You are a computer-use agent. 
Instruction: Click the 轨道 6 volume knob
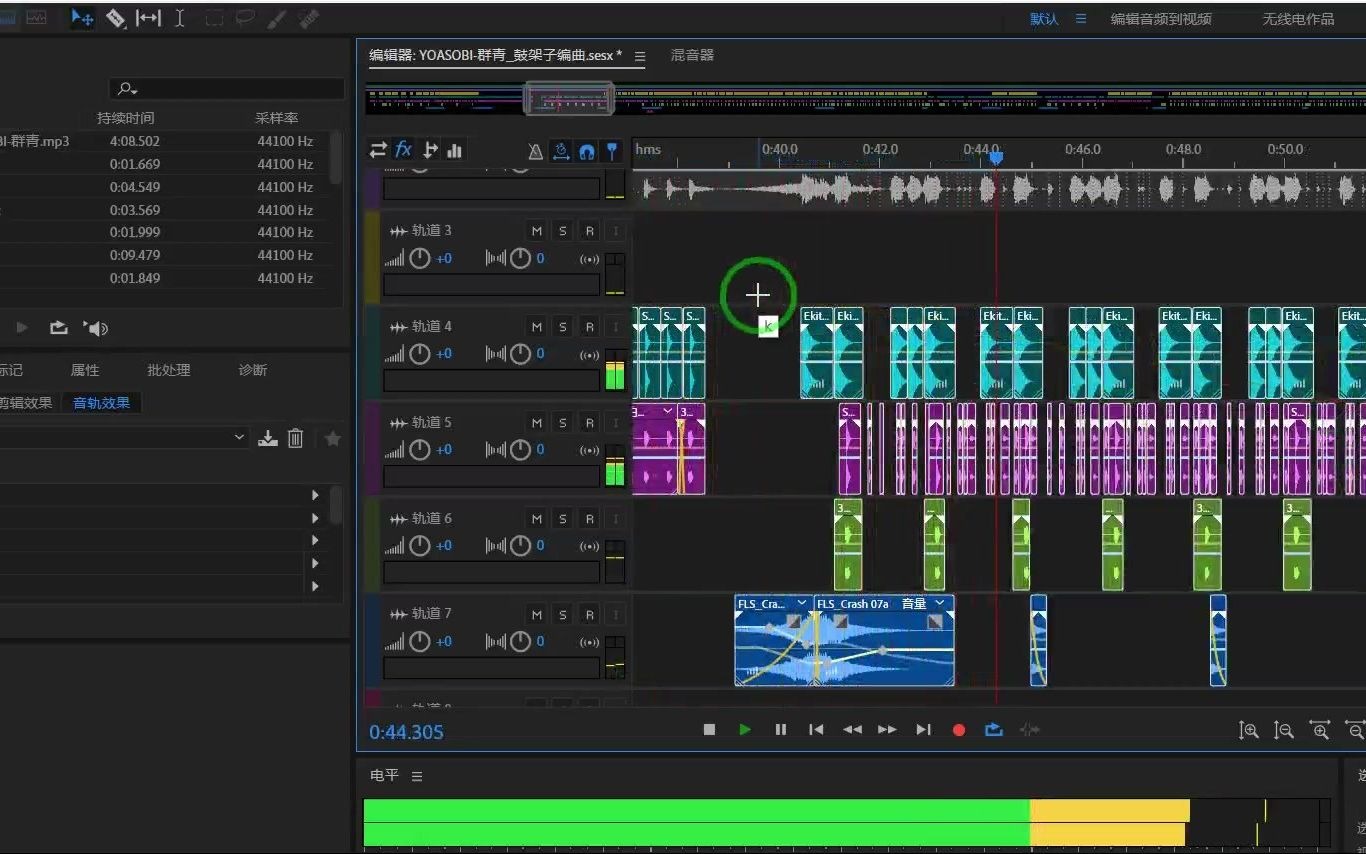[420, 546]
